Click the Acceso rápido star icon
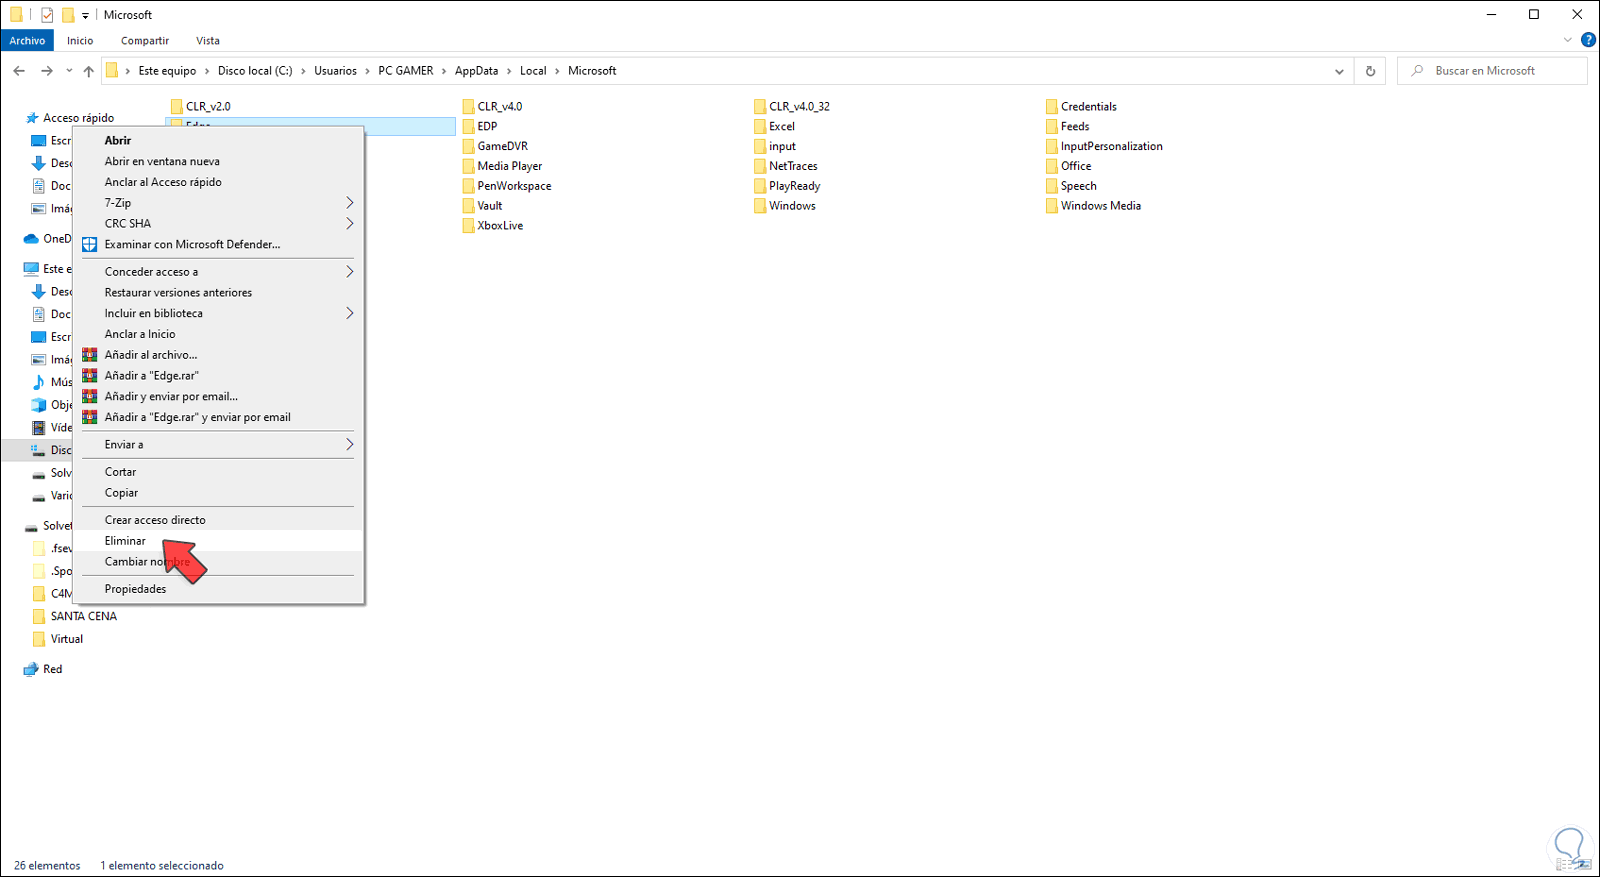1600x877 pixels. (x=32, y=118)
